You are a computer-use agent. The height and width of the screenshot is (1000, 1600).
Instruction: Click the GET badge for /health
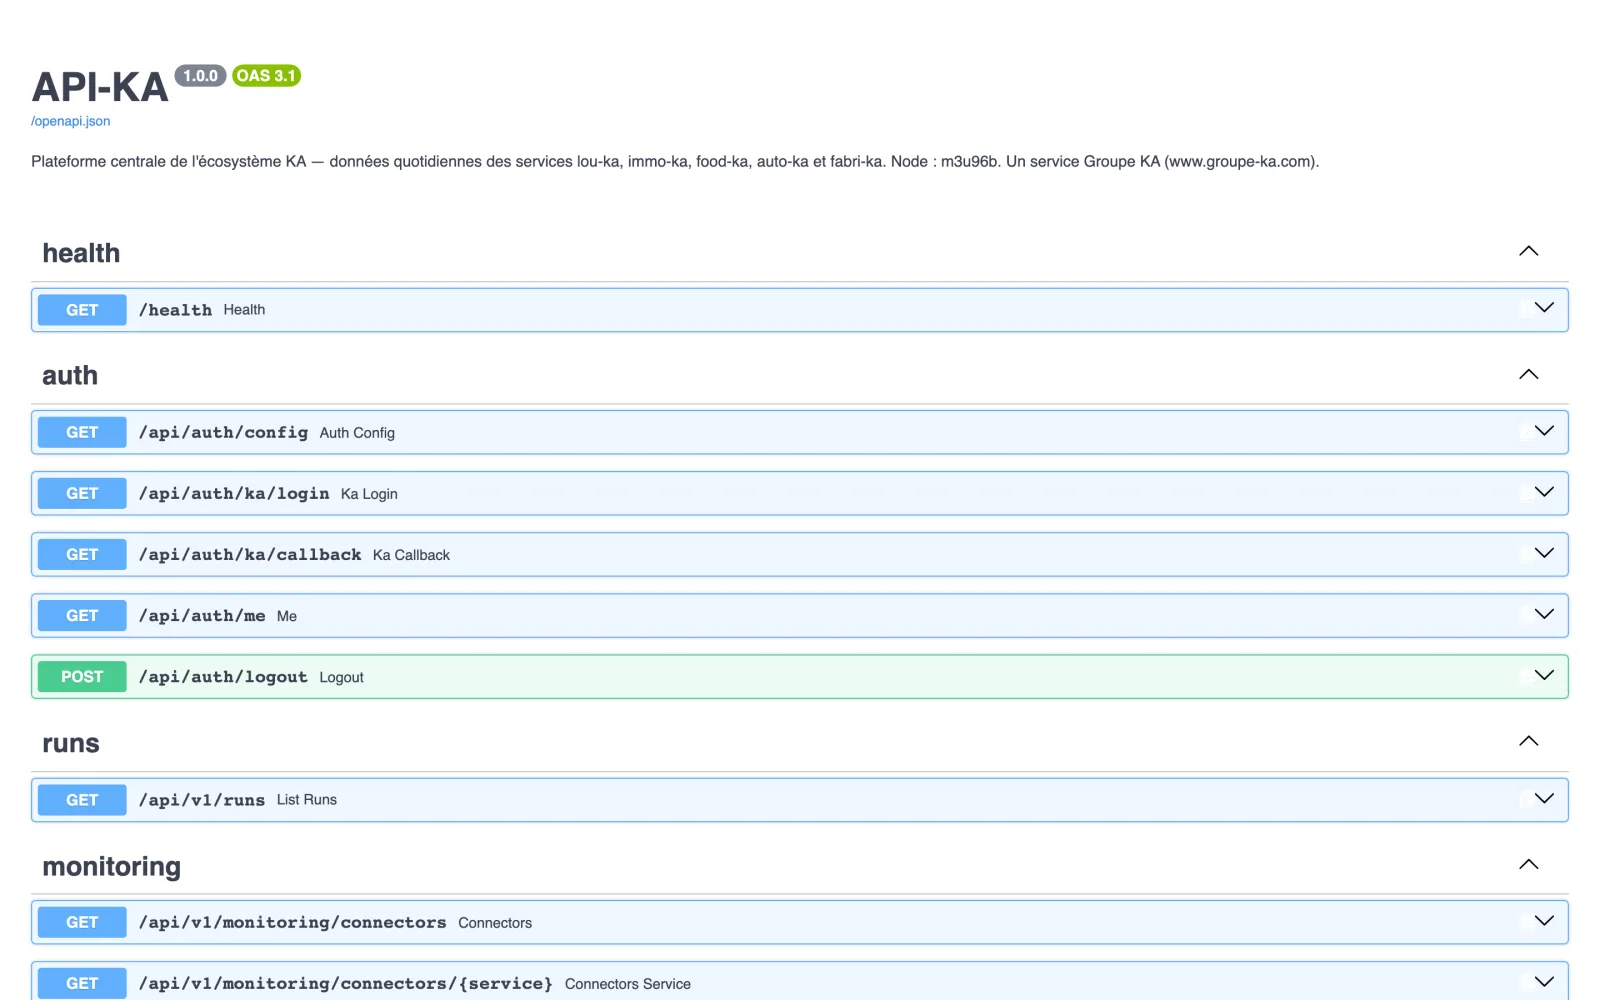tap(82, 310)
